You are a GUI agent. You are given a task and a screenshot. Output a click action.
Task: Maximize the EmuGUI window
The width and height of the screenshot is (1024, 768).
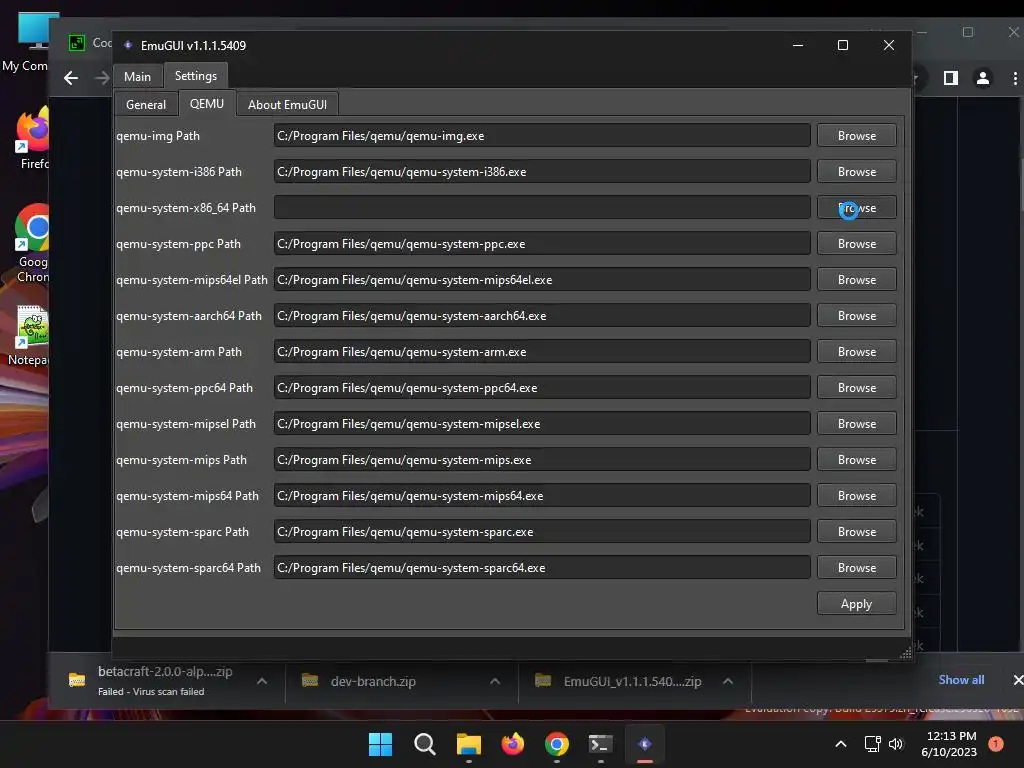[x=843, y=45]
